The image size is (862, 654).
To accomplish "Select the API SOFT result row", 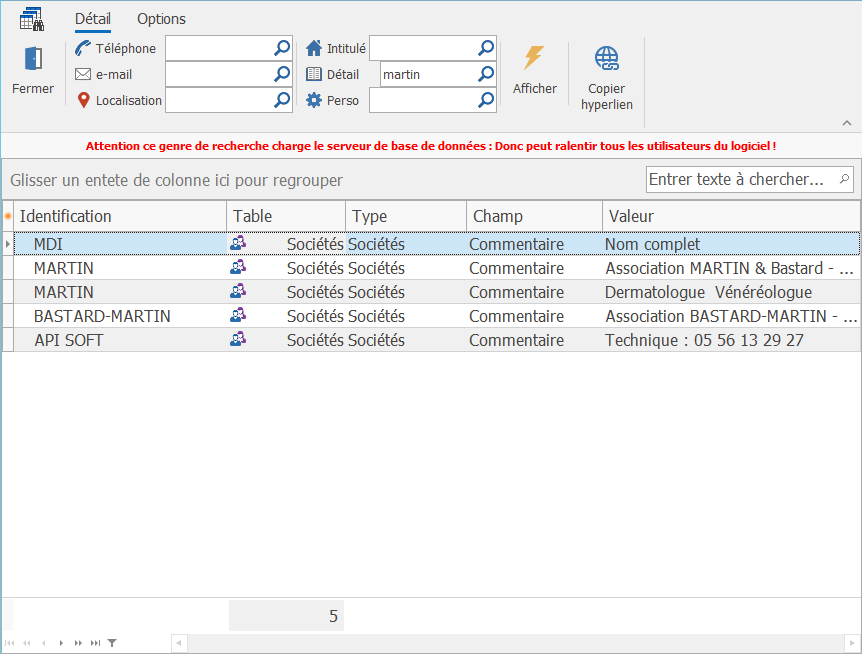I will pyautogui.click(x=68, y=340).
